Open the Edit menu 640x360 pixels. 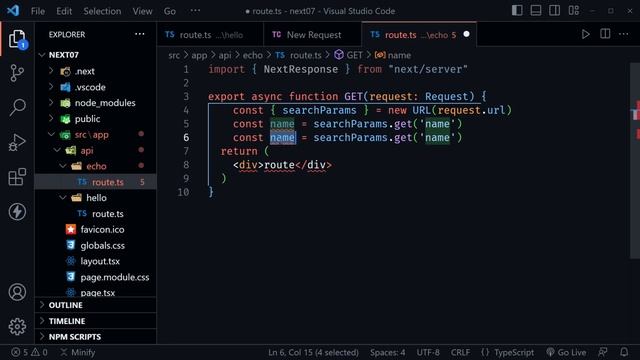64,11
